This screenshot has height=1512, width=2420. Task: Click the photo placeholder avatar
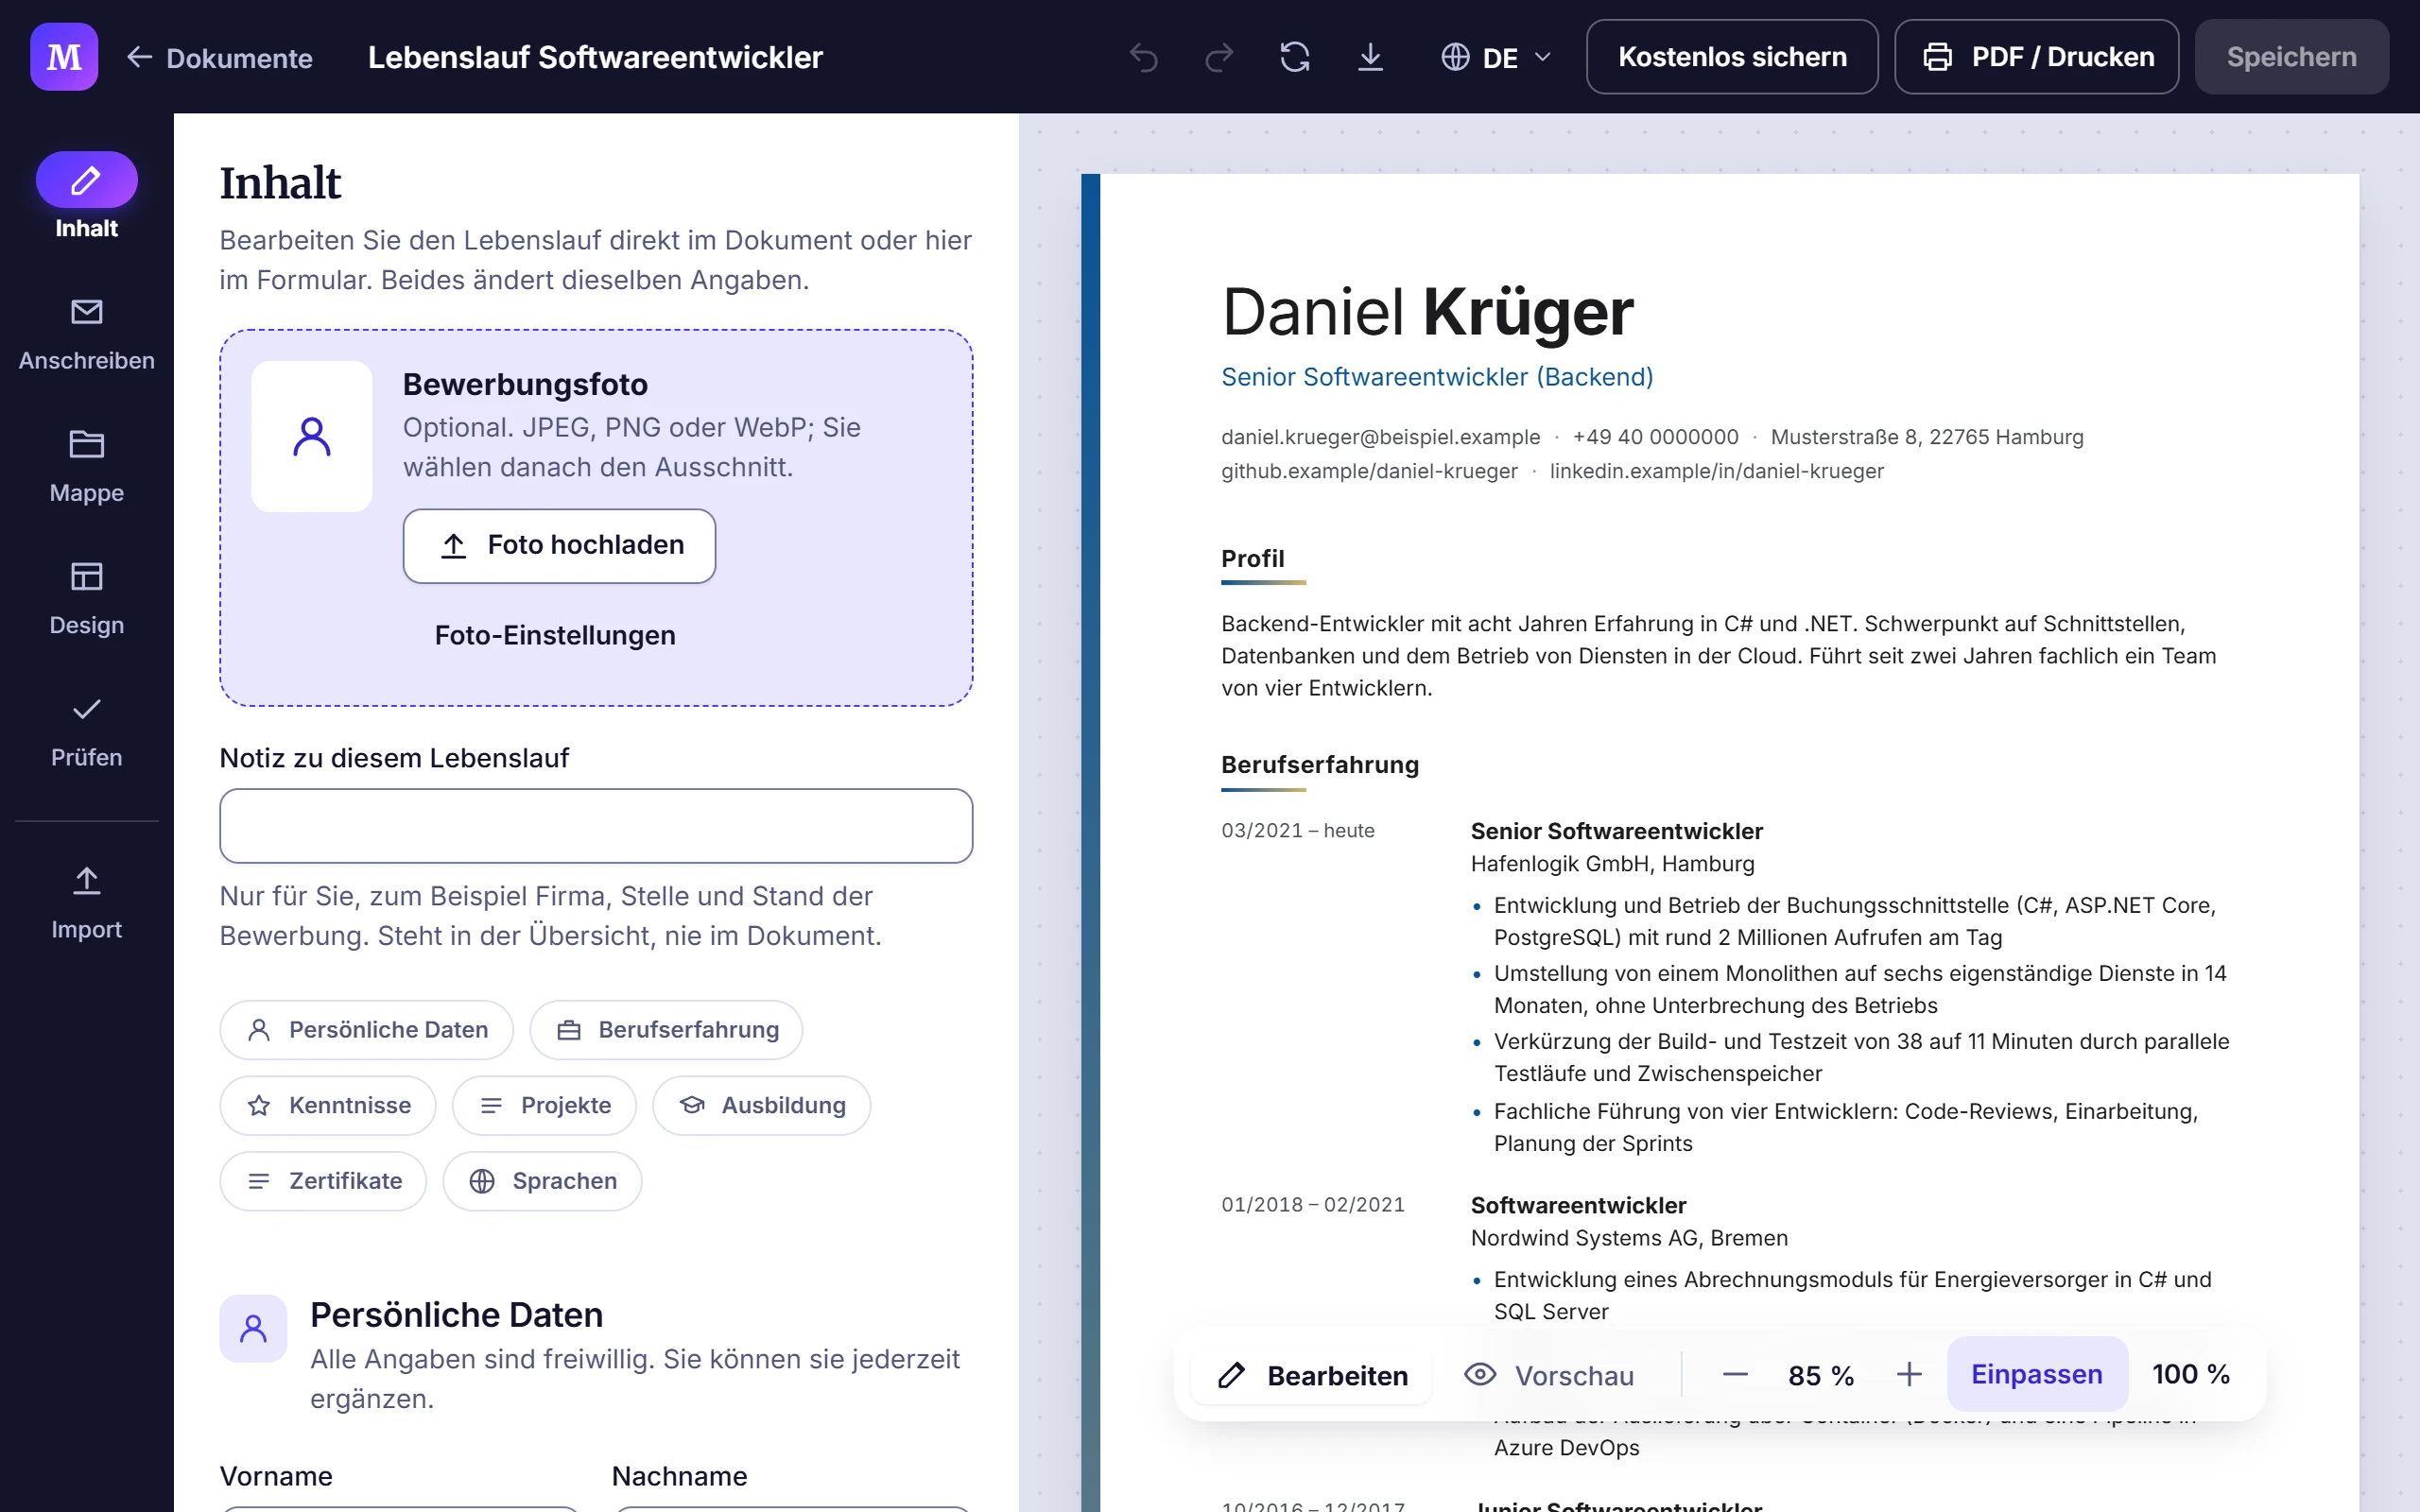tap(312, 437)
